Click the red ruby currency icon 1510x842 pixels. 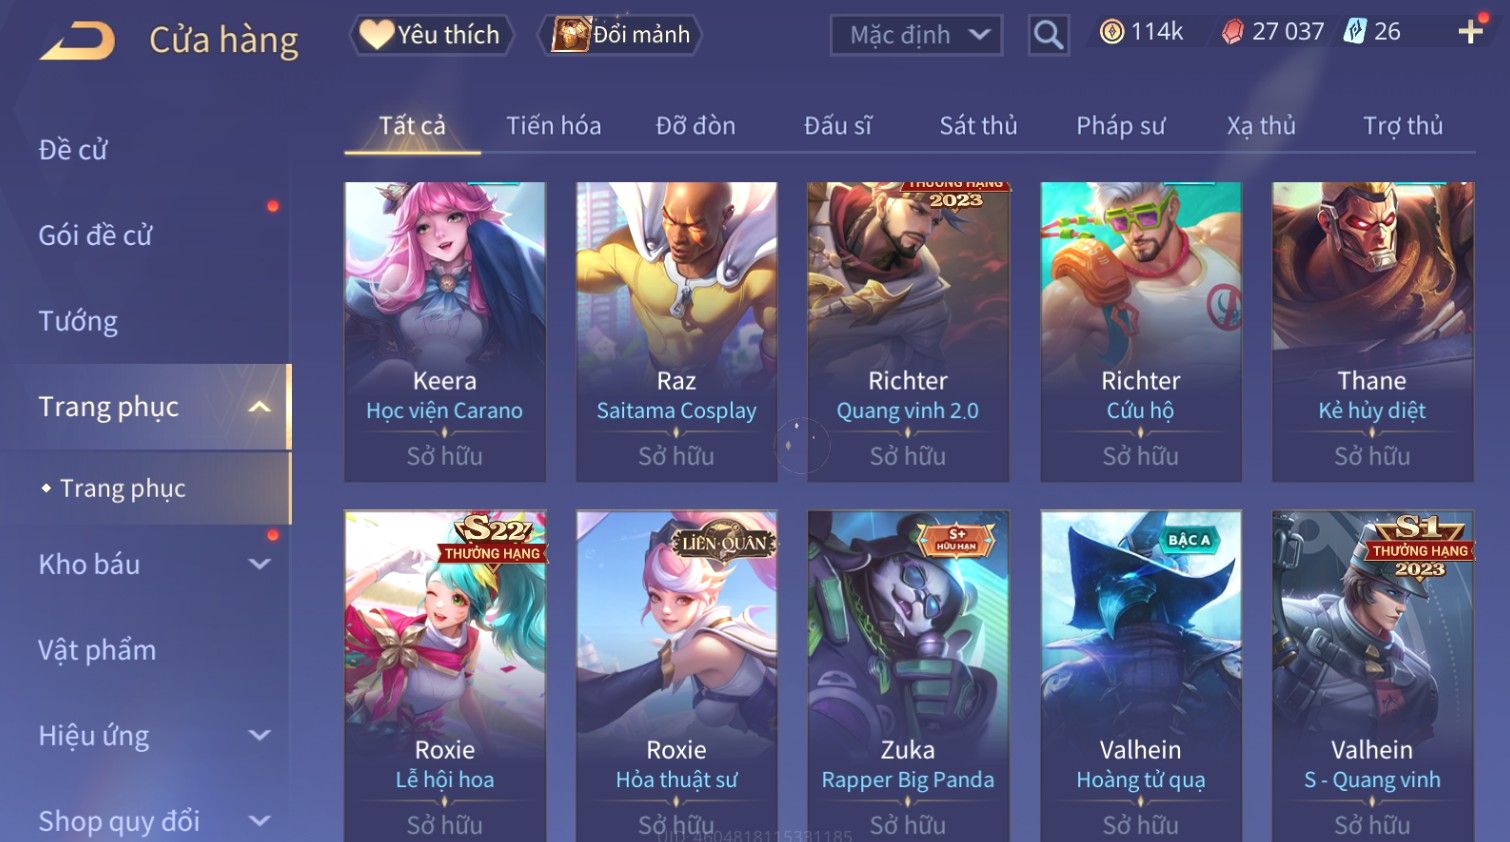[x=1233, y=32]
